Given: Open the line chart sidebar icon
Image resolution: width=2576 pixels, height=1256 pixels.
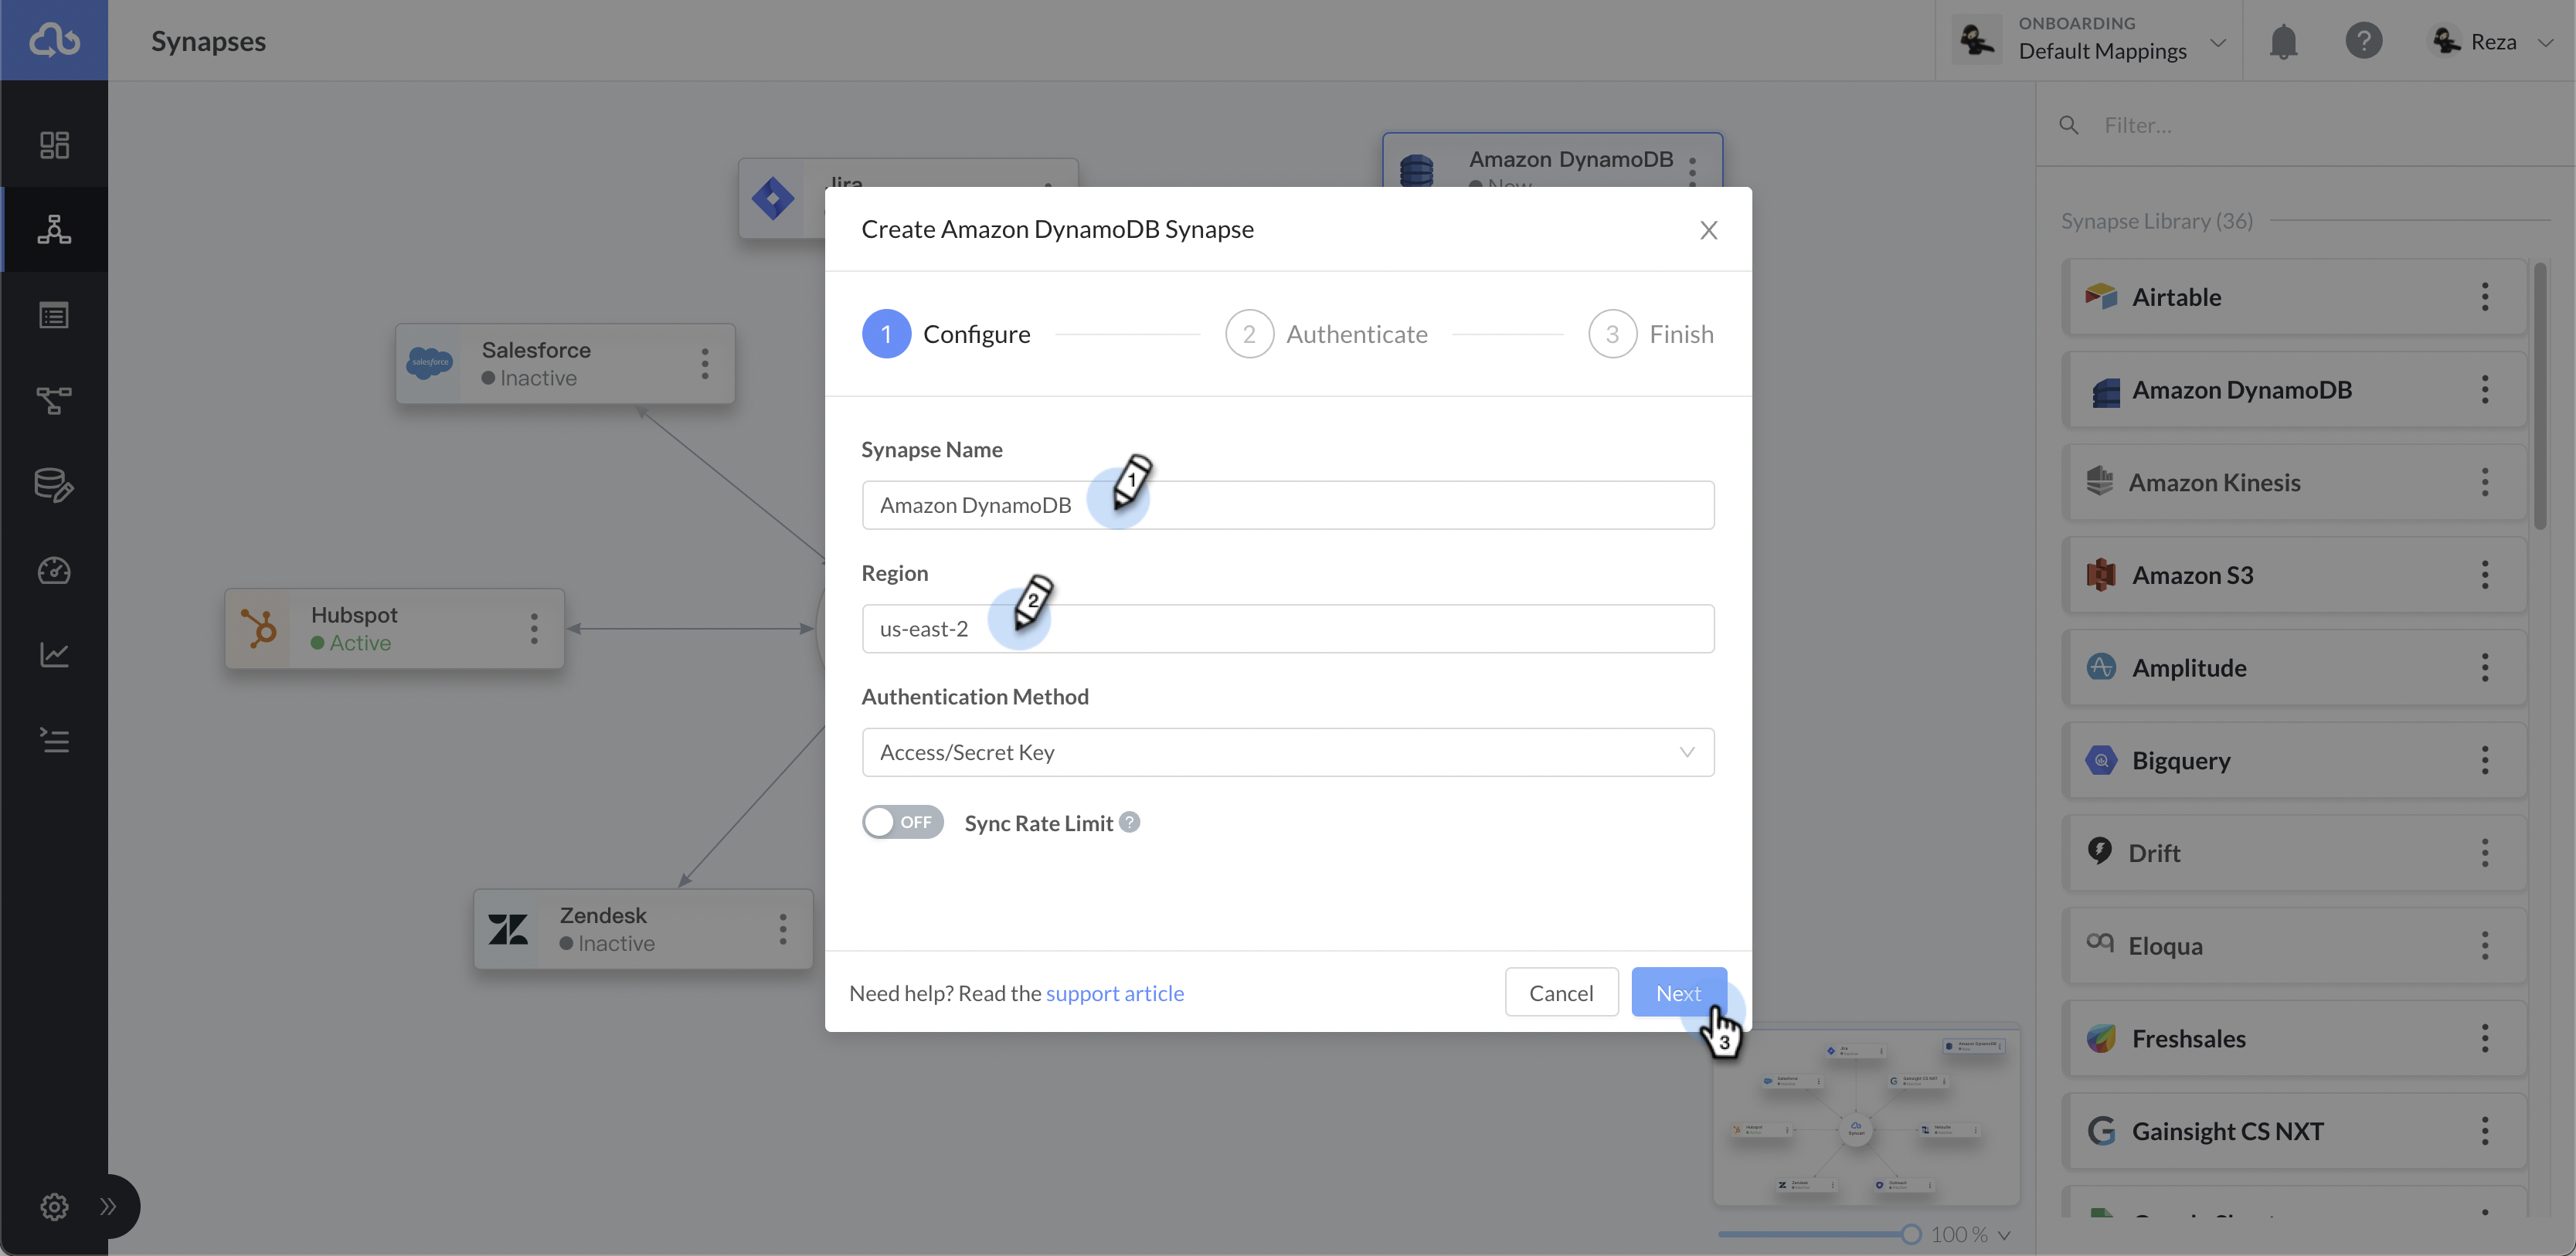Looking at the screenshot, I should (x=54, y=655).
